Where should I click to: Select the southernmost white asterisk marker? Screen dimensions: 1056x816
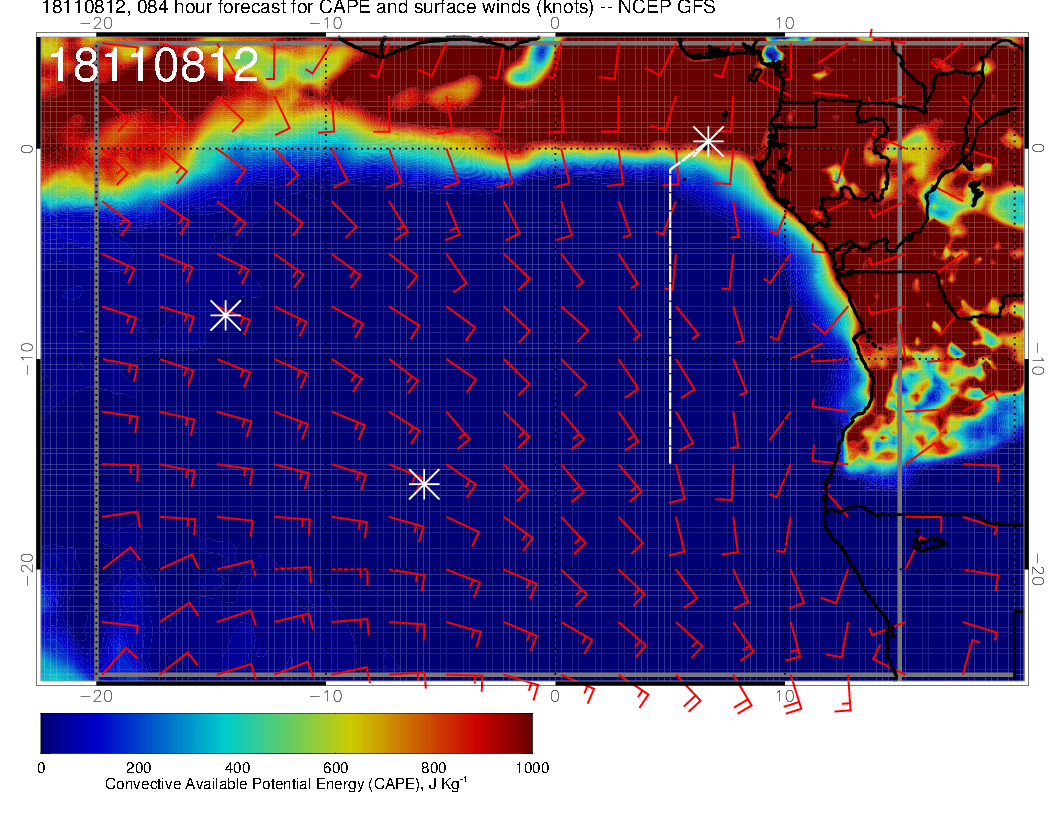click(424, 484)
